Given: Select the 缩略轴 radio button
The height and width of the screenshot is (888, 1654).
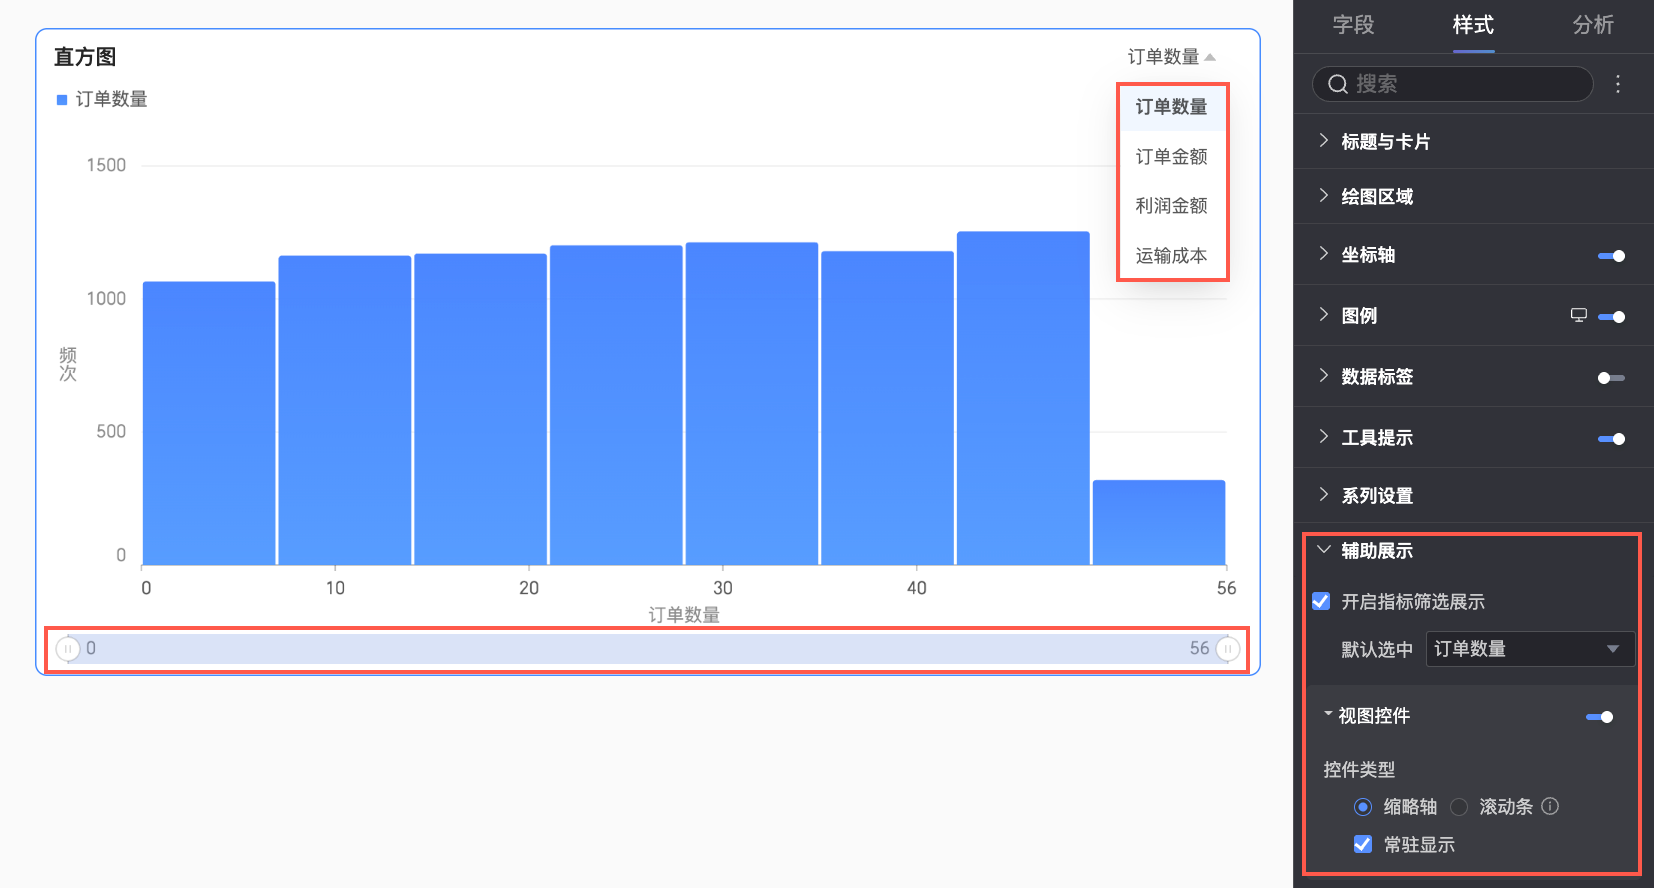Looking at the screenshot, I should [x=1363, y=806].
